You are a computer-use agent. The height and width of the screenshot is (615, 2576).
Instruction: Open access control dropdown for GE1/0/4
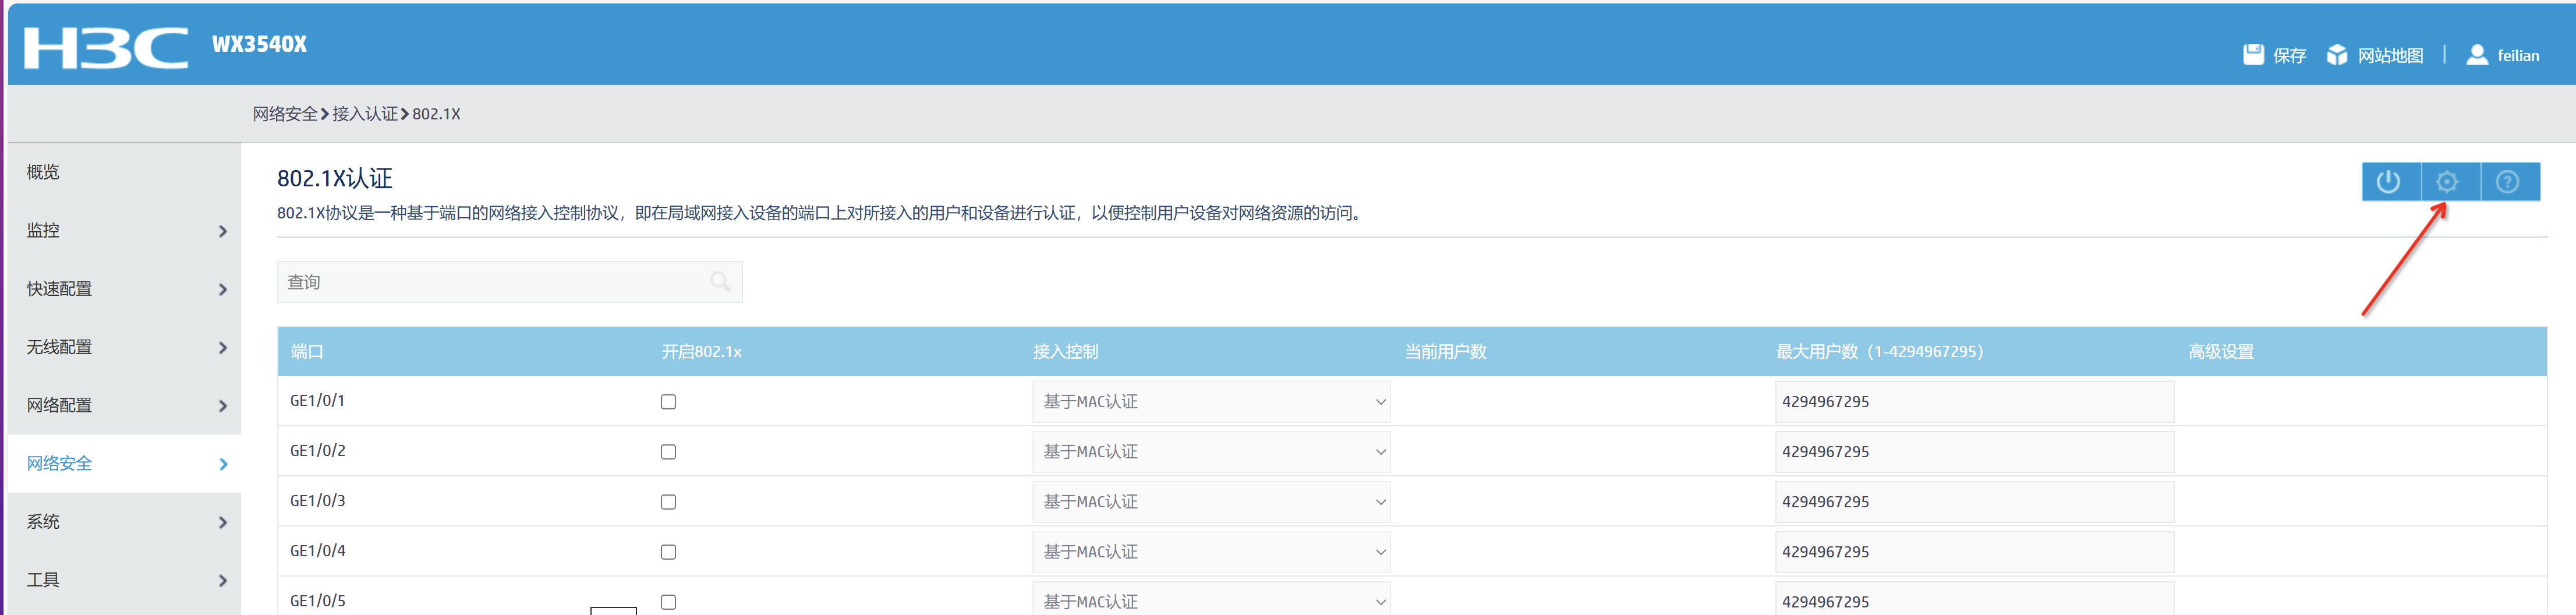tap(1211, 552)
